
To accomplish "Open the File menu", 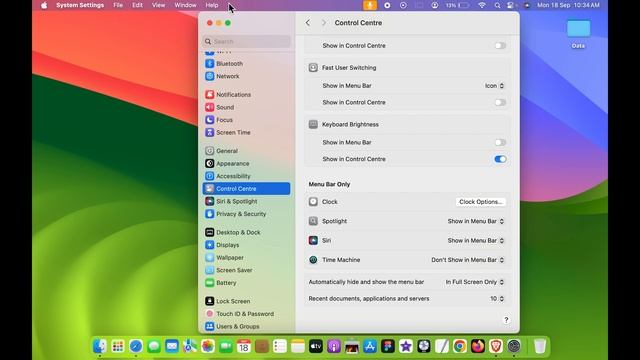I will click(x=118, y=5).
